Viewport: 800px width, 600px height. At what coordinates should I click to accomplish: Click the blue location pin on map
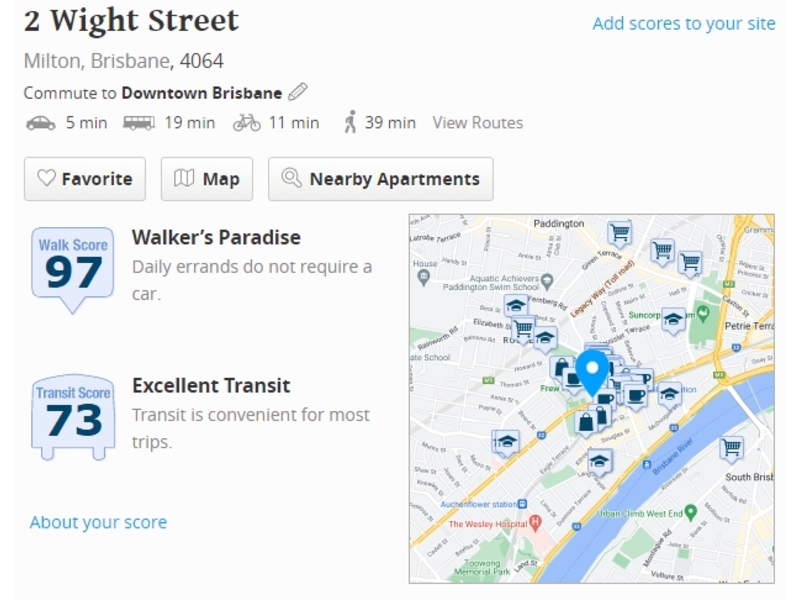coord(592,373)
